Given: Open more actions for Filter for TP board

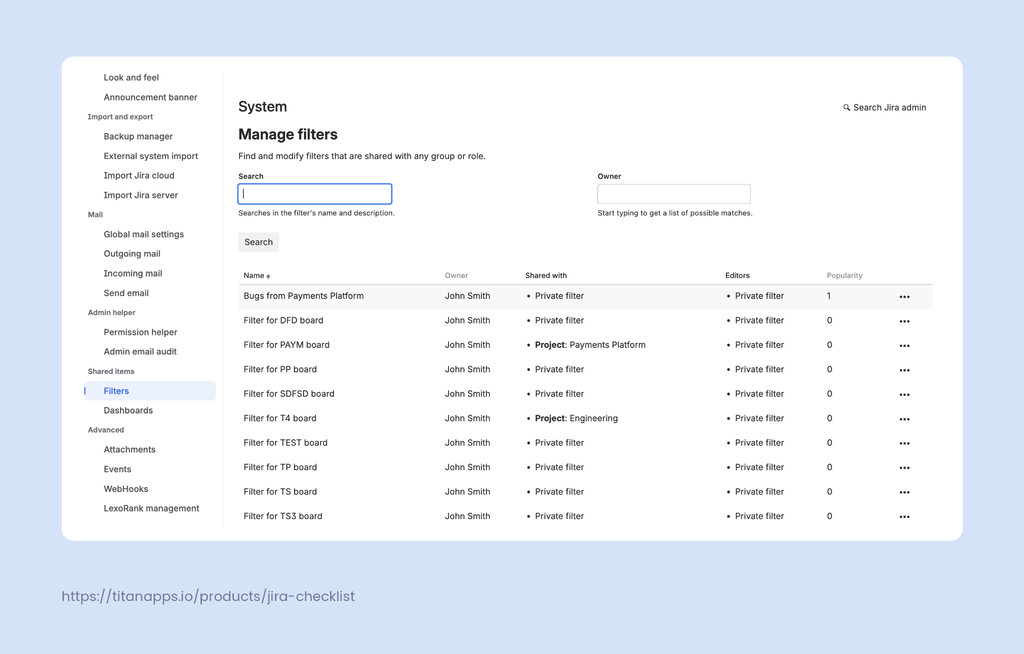Looking at the screenshot, I should click(904, 468).
